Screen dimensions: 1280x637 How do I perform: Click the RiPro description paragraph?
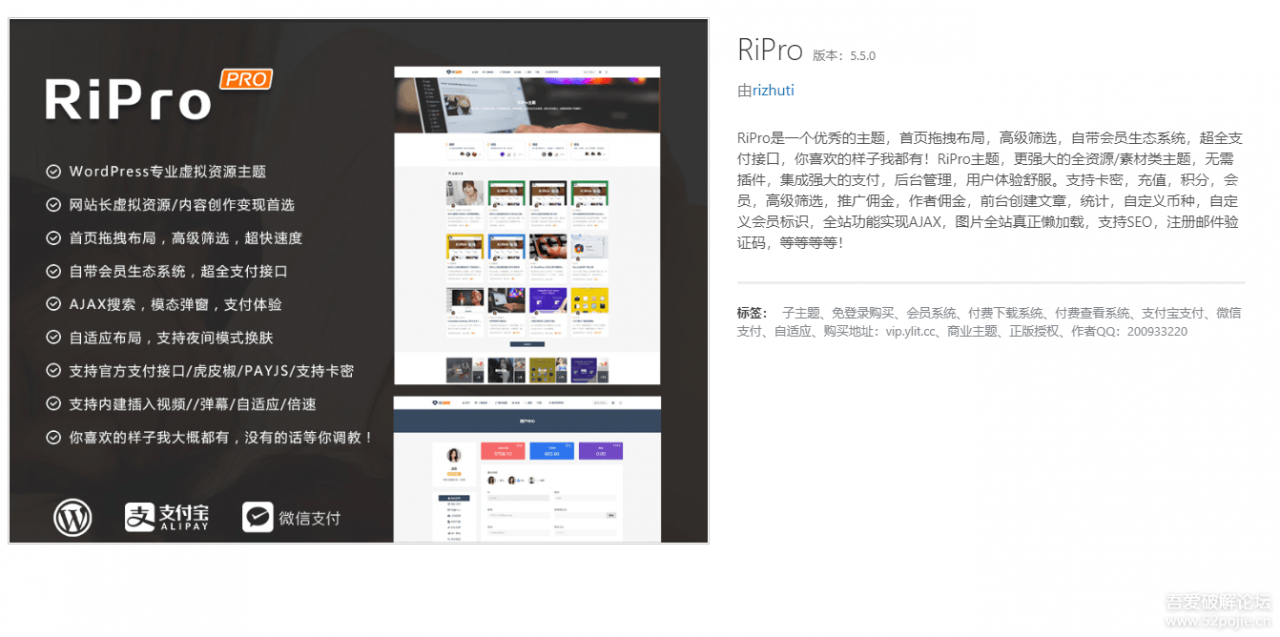[x=990, y=190]
